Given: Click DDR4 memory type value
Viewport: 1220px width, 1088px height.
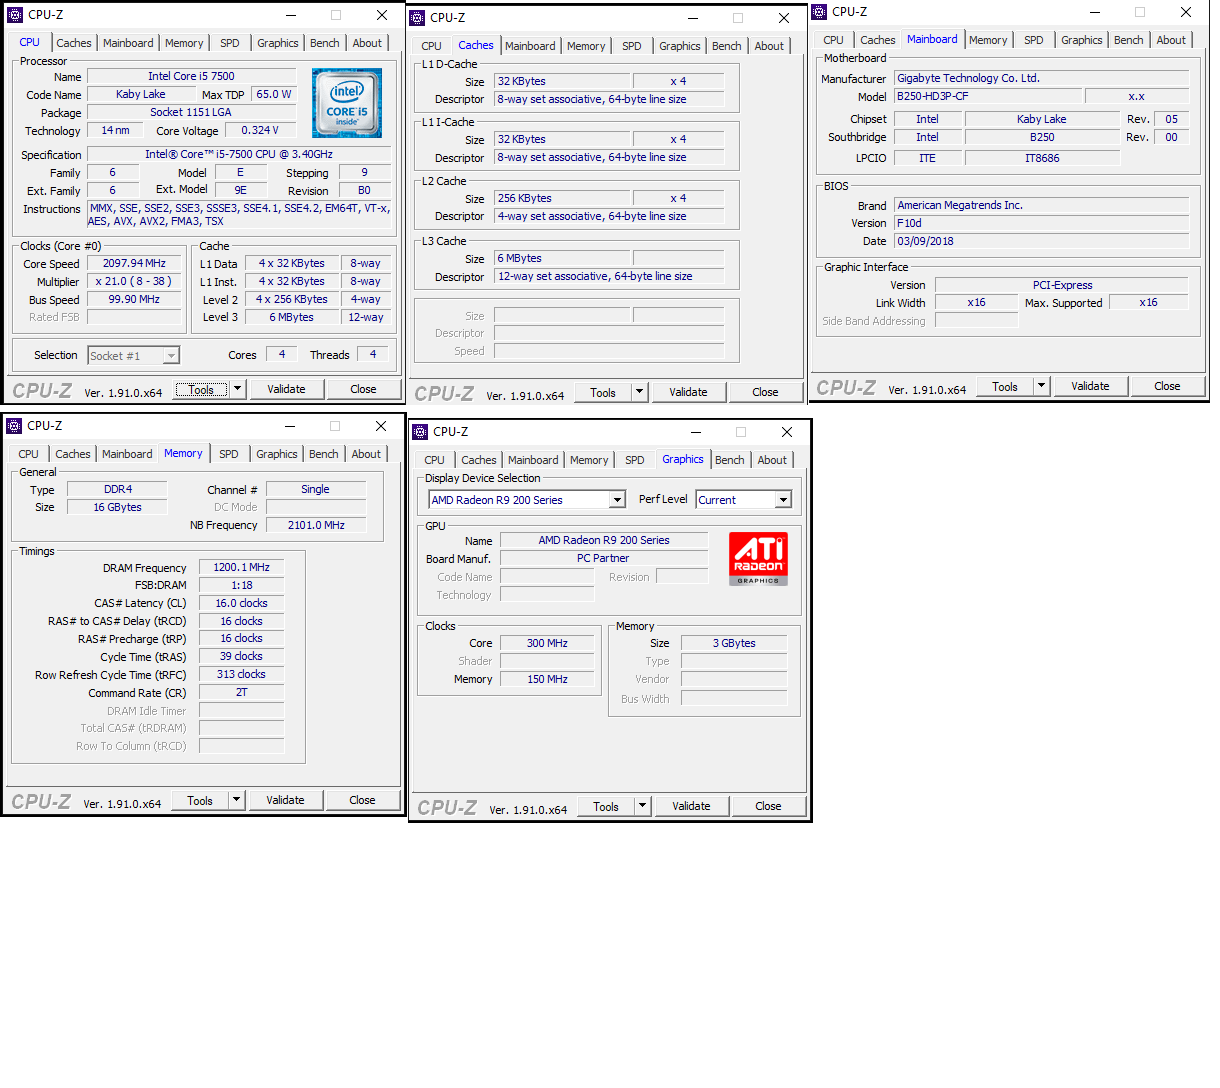Looking at the screenshot, I should (117, 489).
